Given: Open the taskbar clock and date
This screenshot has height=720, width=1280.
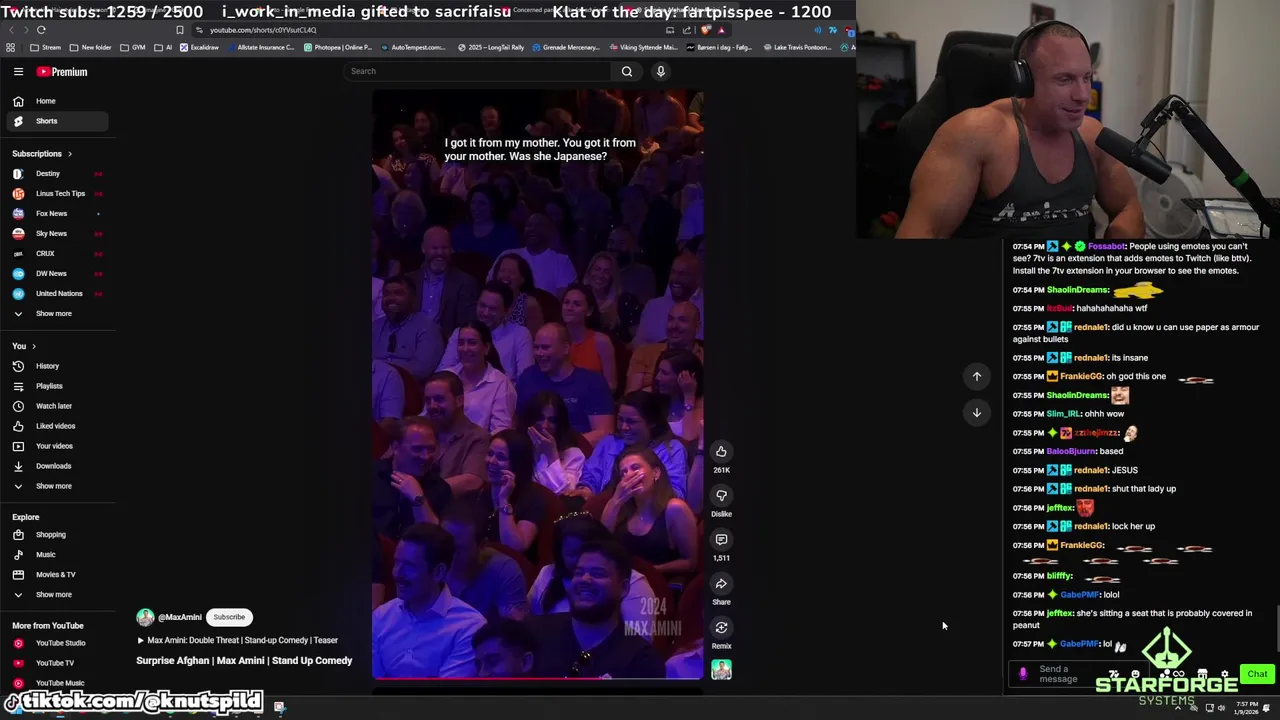Looking at the screenshot, I should point(1248,708).
